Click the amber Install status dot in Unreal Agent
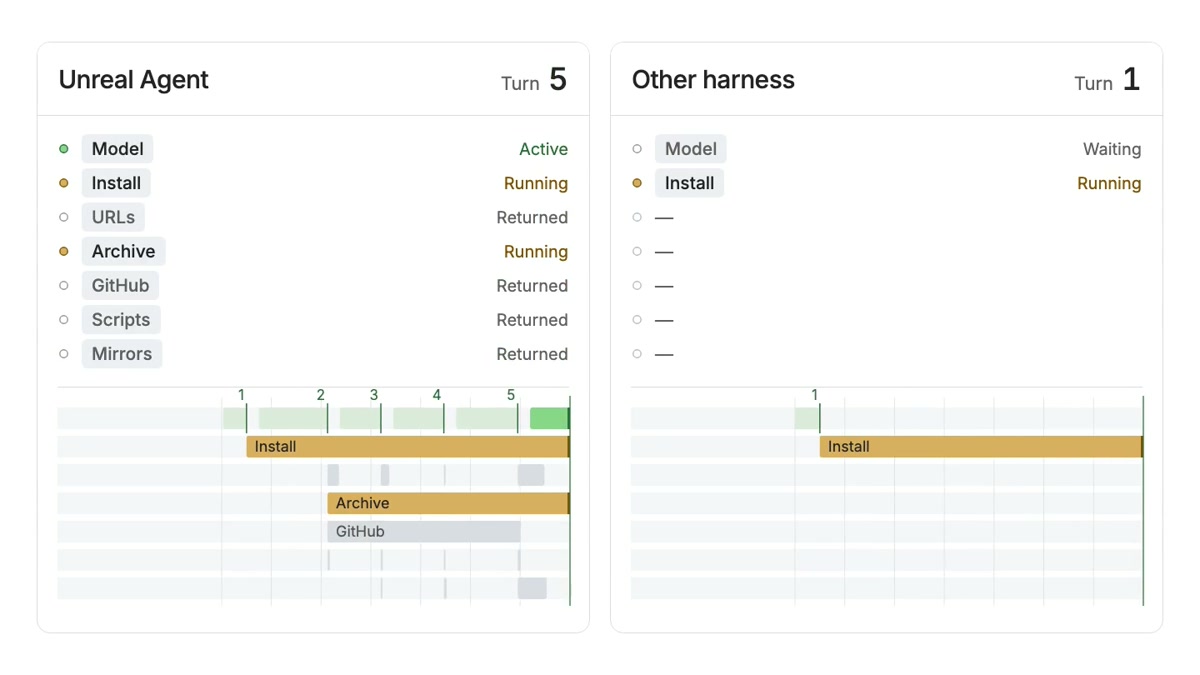This screenshot has width=1200, height=675. [64, 183]
